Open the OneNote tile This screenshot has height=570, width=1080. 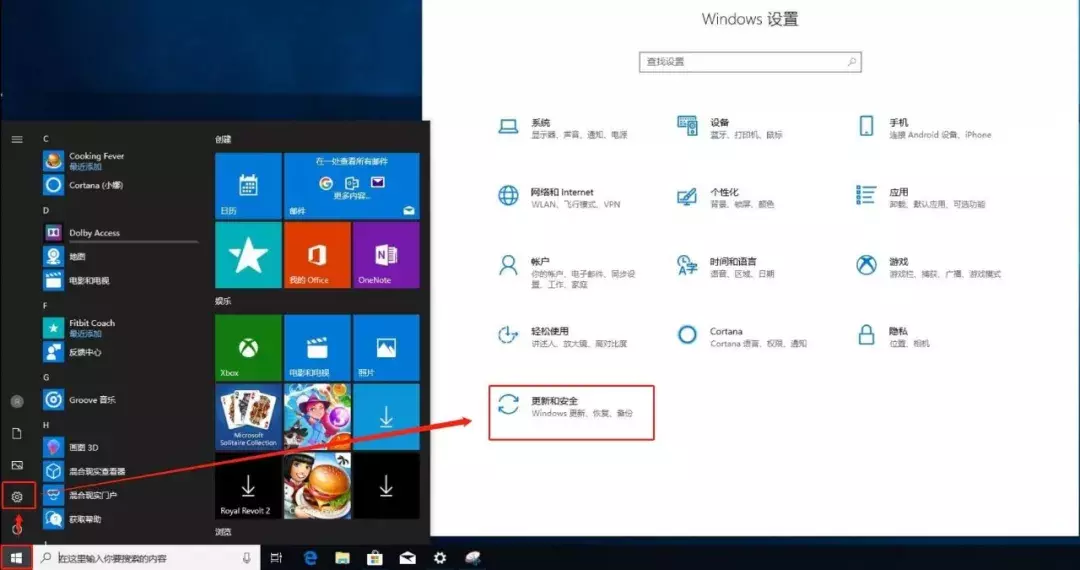tap(386, 255)
